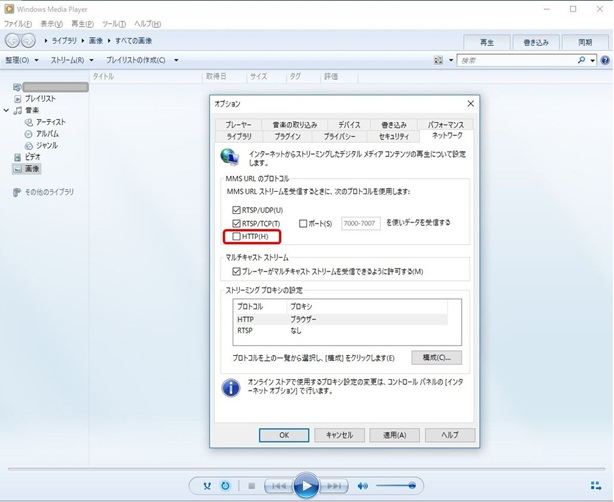Open view options dropdown arrow
614x502 pixels.
tap(451, 60)
